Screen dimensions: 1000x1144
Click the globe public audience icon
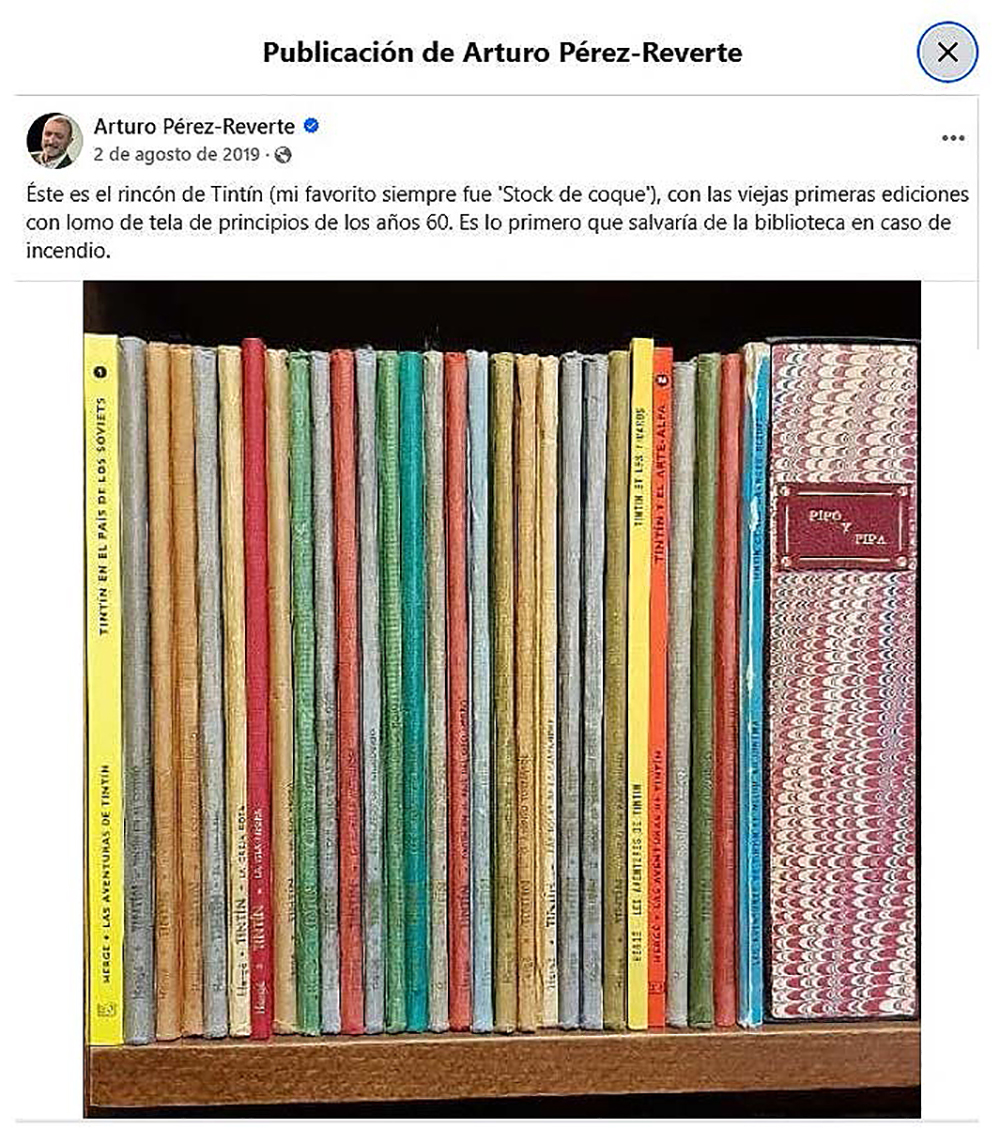click(x=283, y=155)
